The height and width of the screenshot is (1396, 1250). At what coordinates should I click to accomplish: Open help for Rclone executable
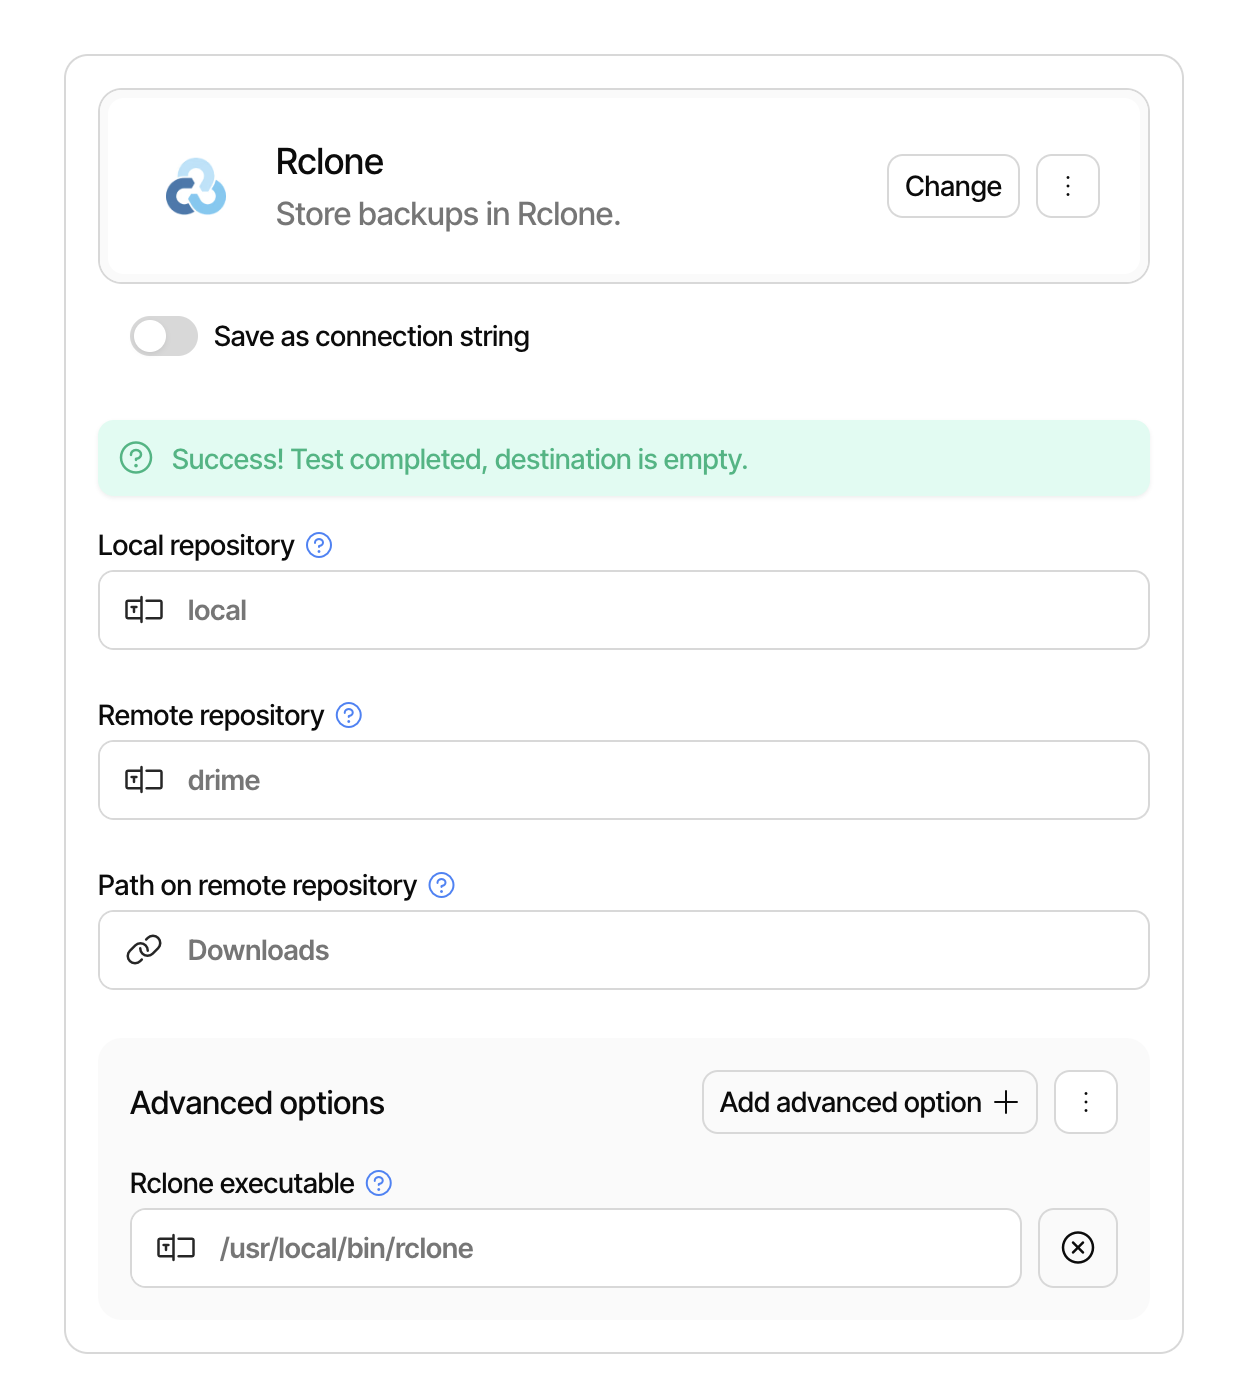[x=379, y=1183]
